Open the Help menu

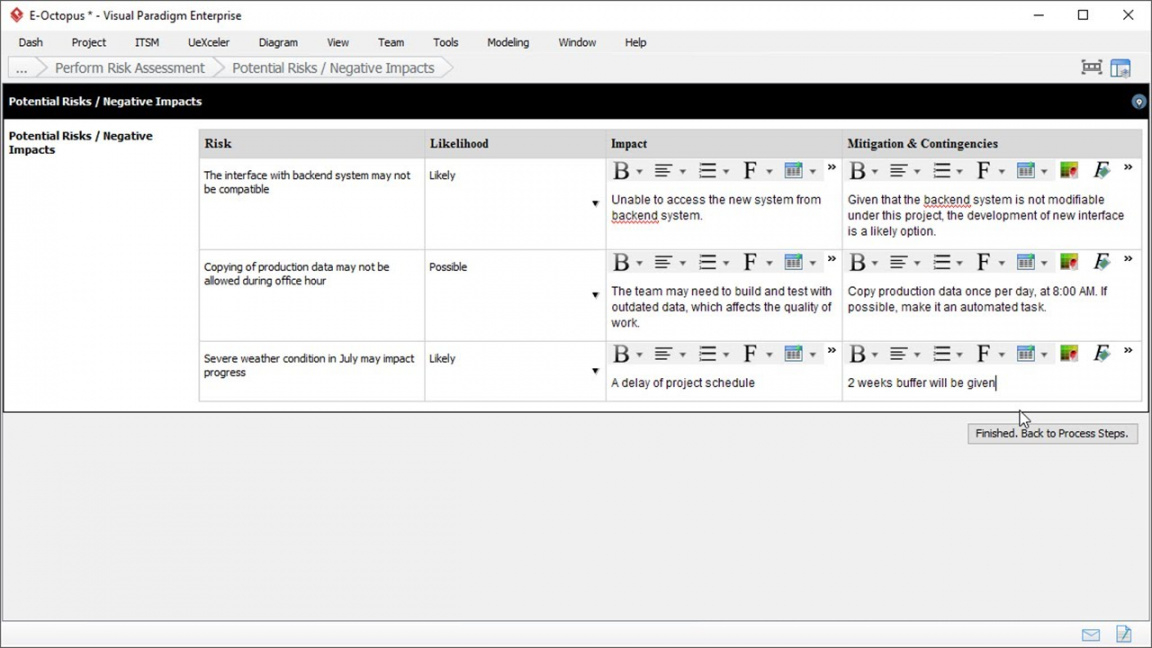636,43
